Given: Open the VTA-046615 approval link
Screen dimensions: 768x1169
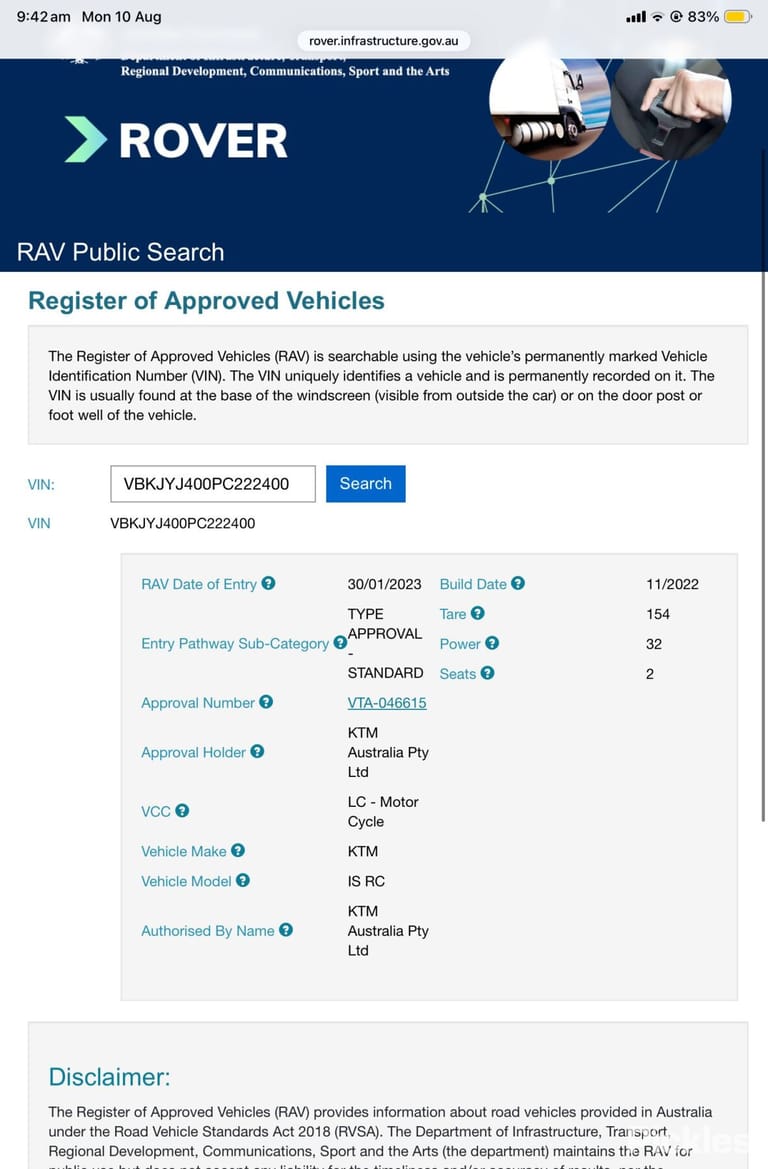Looking at the screenshot, I should [387, 703].
